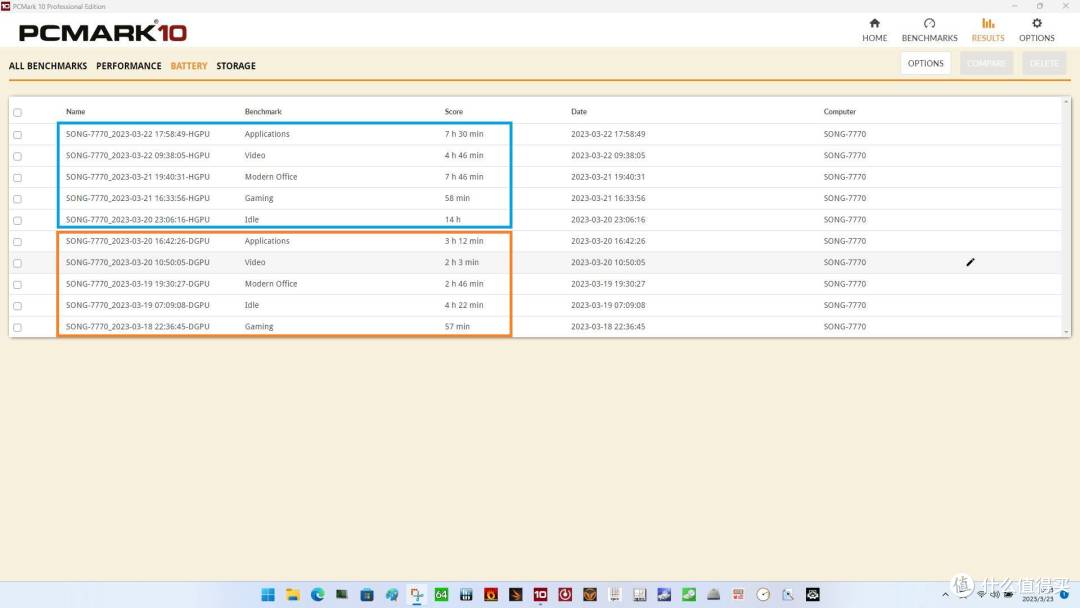This screenshot has width=1080, height=608.
Task: Open result SONG-7770_2023-03-21 19:40:31-HGPU
Action: click(138, 177)
